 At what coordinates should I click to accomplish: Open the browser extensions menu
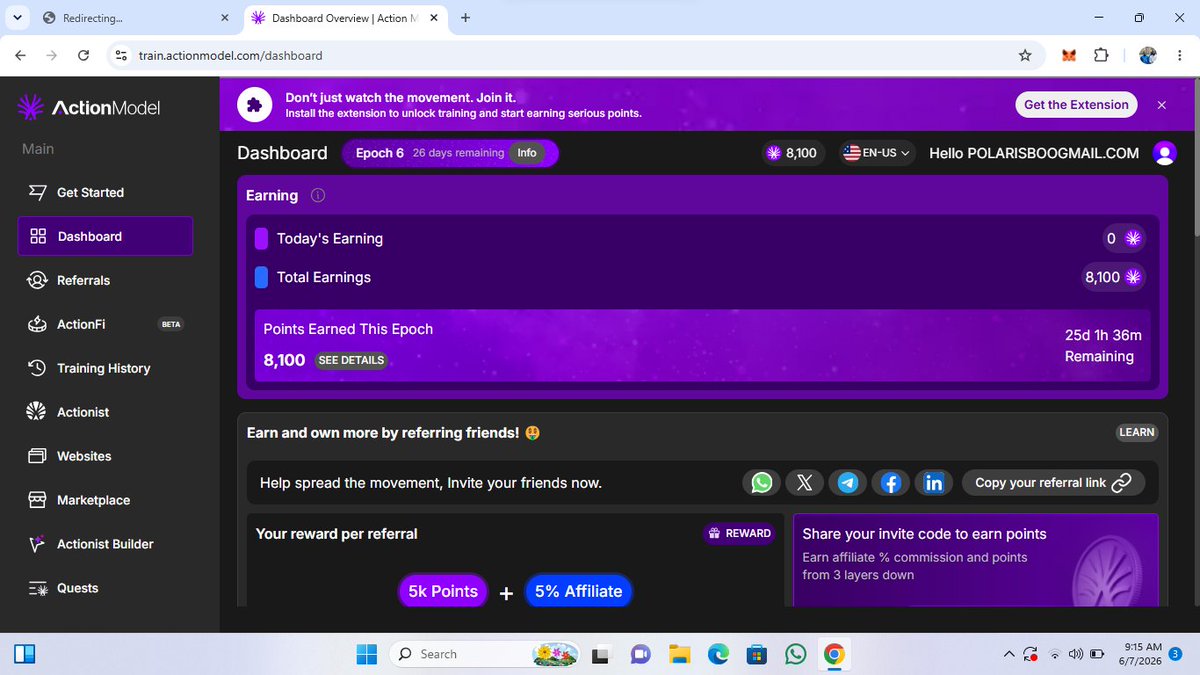click(1101, 56)
